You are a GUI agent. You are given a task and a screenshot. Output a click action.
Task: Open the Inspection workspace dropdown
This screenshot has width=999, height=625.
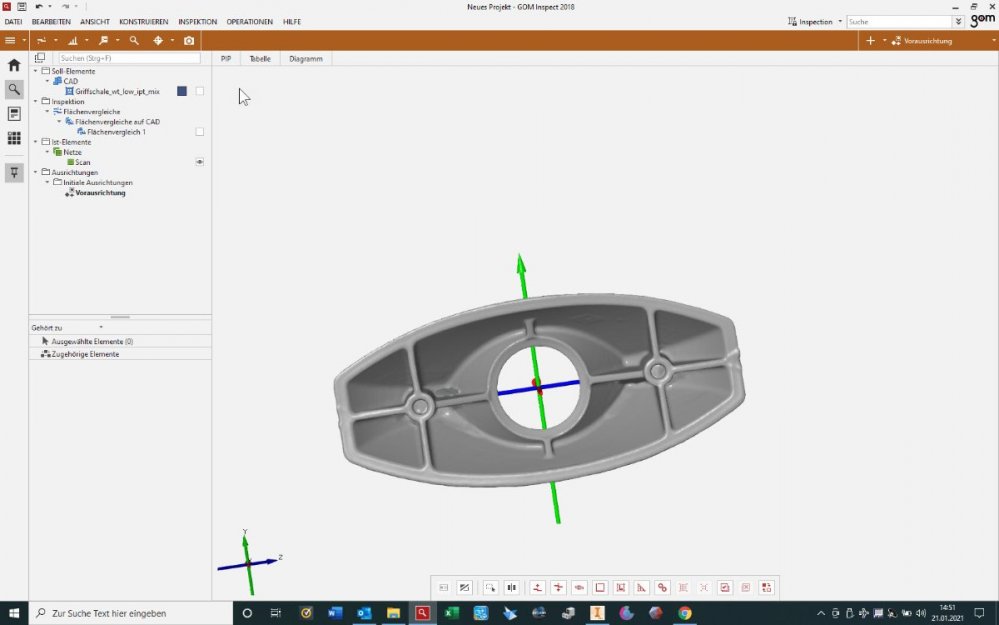tap(818, 21)
